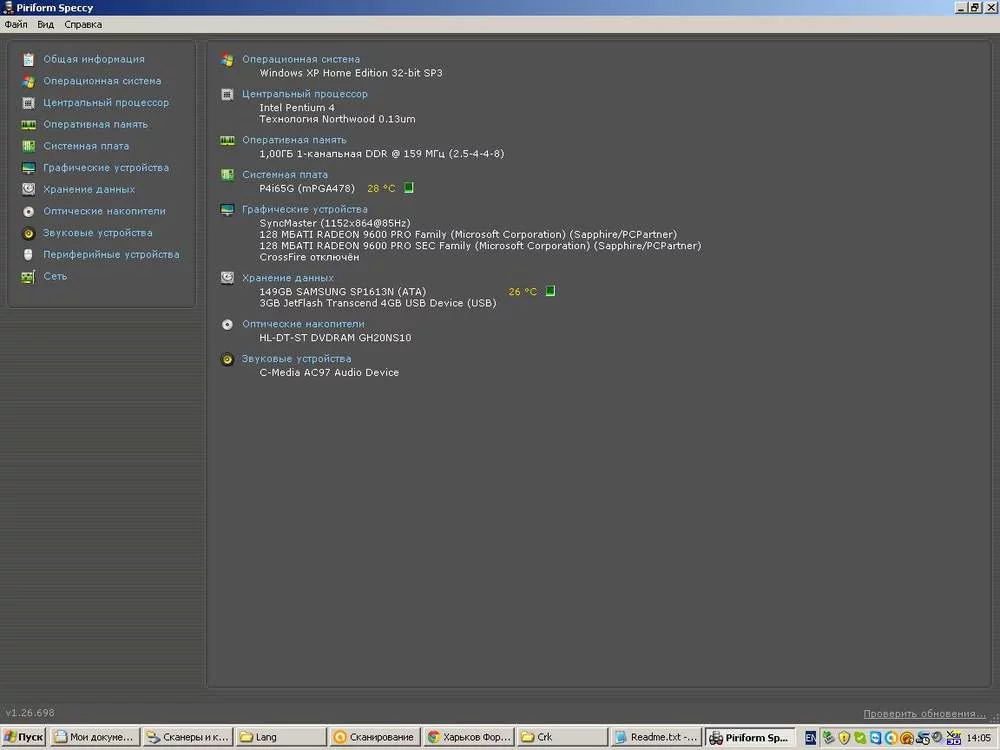Screen dimensions: 1000x750
Task: Click Проверить обновления link
Action: [x=925, y=714]
